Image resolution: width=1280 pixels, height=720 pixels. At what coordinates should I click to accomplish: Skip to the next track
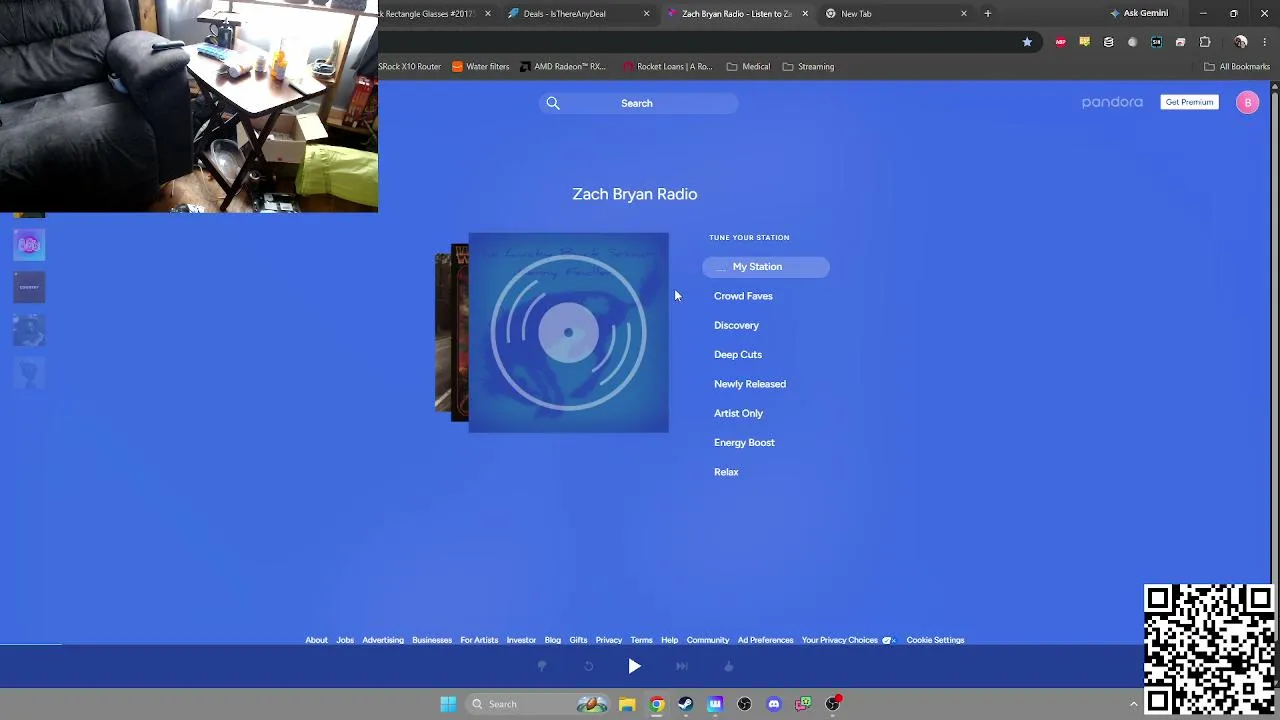coord(681,666)
